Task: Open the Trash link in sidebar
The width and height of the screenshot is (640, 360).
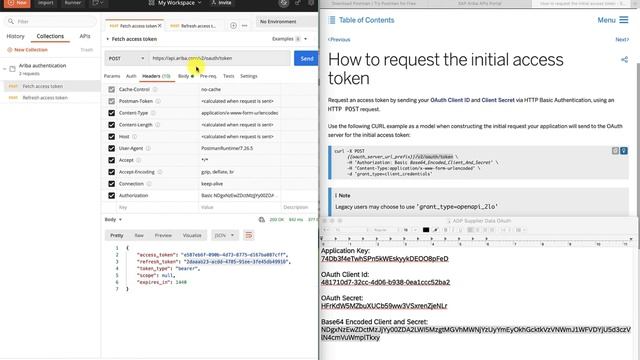Action: 87,50
